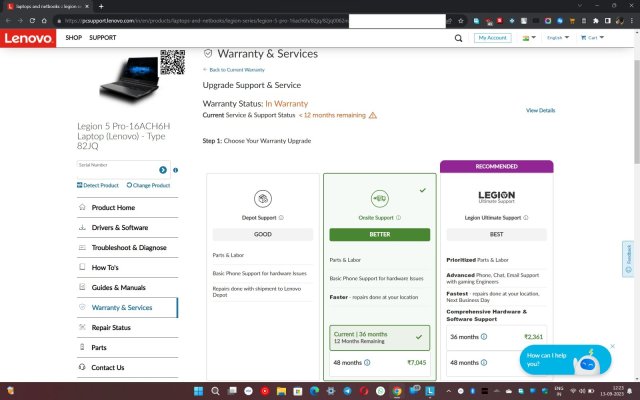Submit serial number with arrow button

coord(163,170)
